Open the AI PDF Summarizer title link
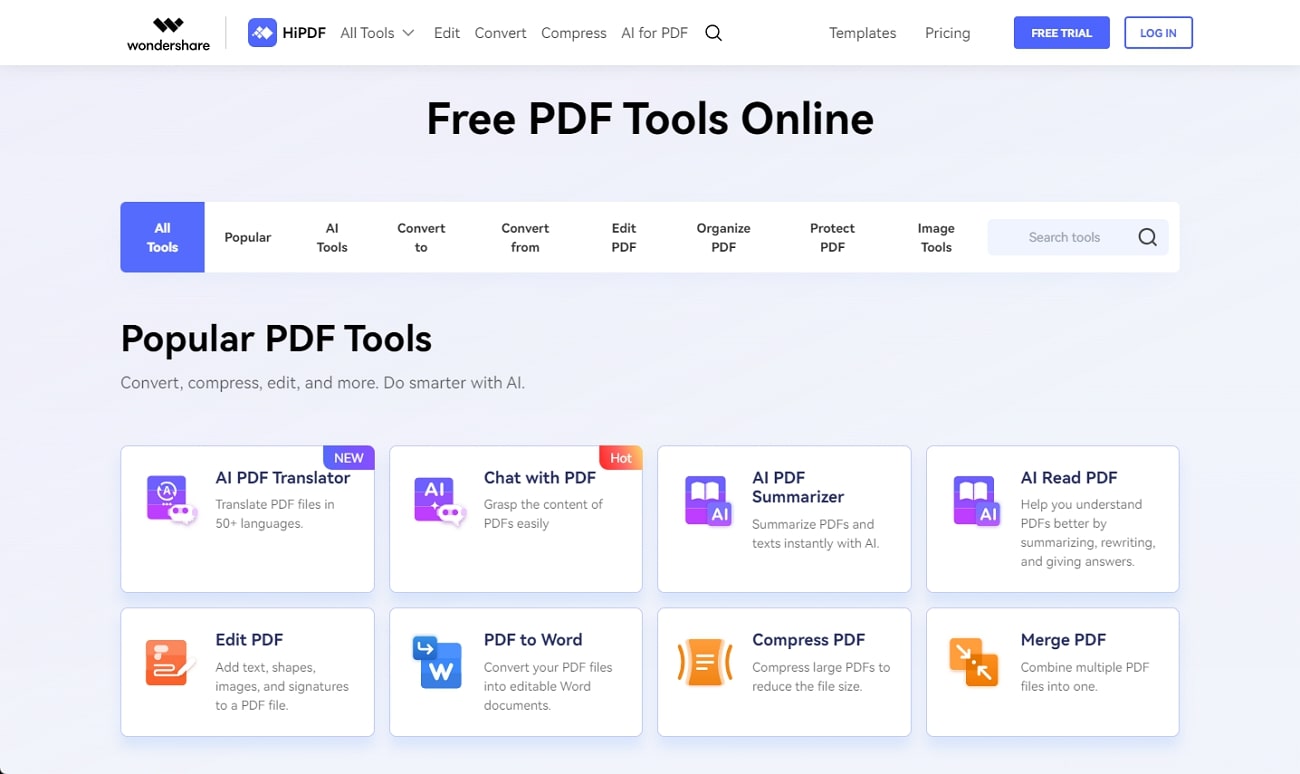Screen dimensions: 1300x774 798,487
